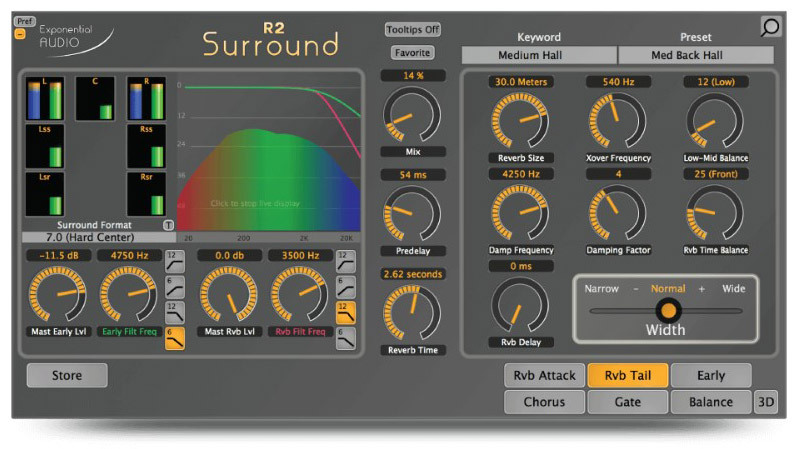Select the 12 dB high-pass slope for the early filter
Viewport: 800px width, 449px height.
coord(174,262)
